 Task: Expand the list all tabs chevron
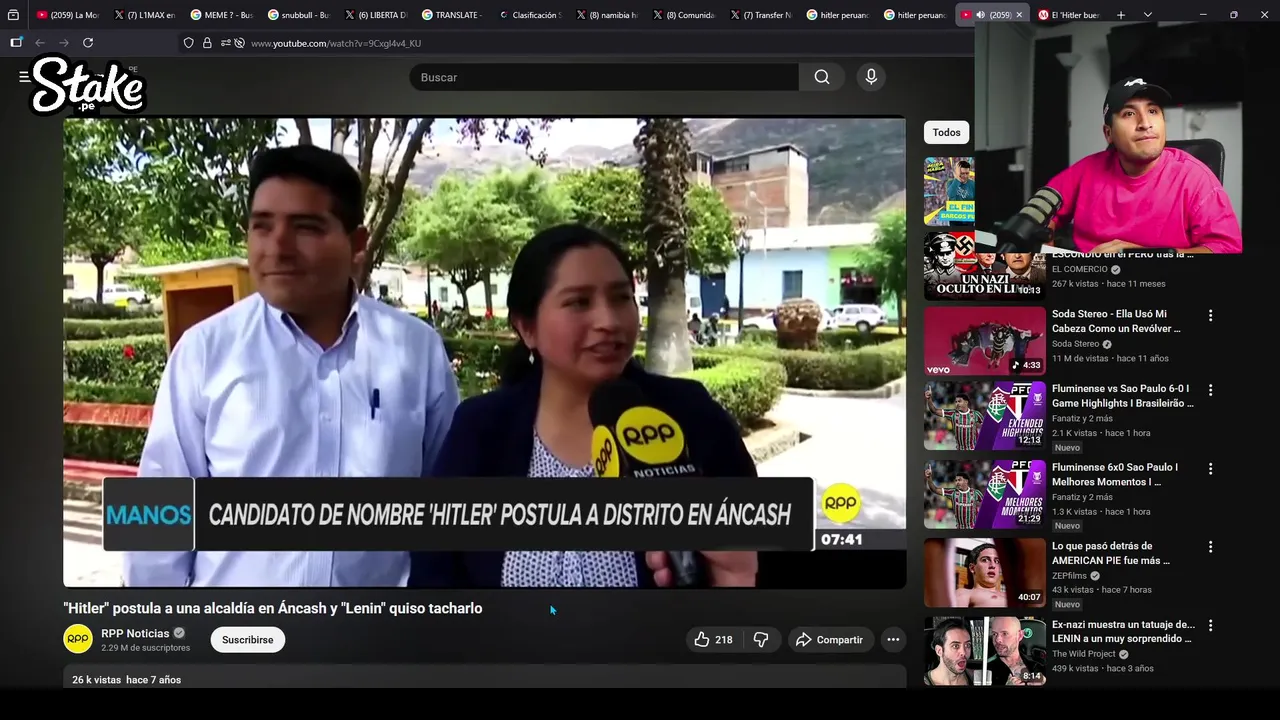click(1148, 15)
